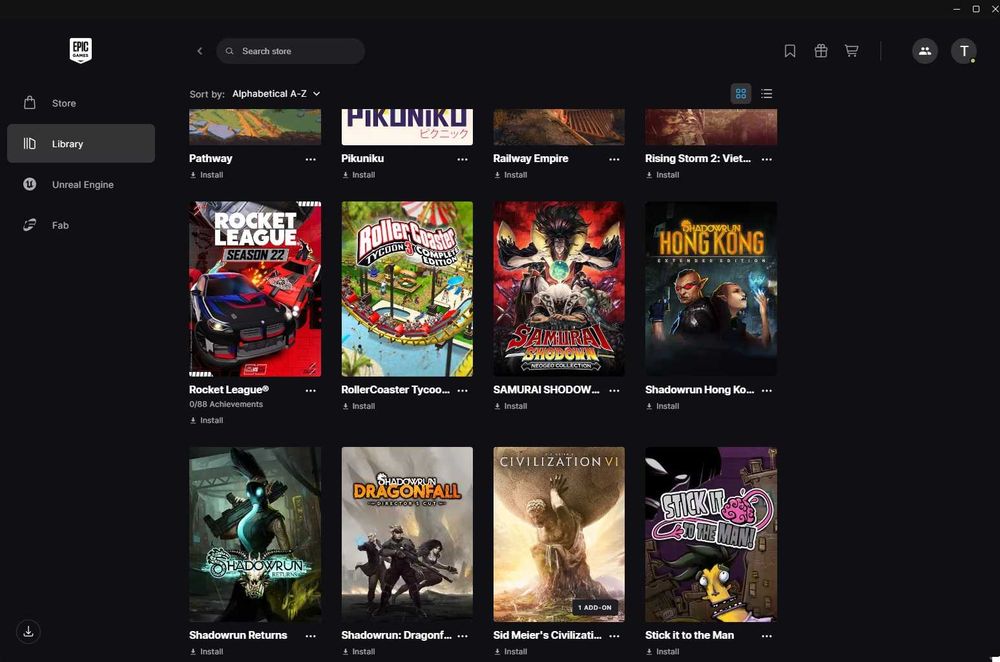
Task: Expand the Alphabetical A-Z sort dropdown
Action: (276, 94)
